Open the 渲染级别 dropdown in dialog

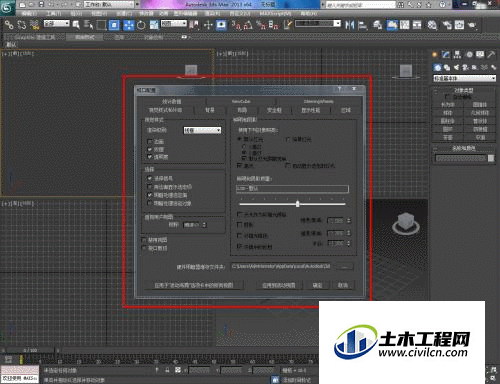pyautogui.click(x=202, y=130)
